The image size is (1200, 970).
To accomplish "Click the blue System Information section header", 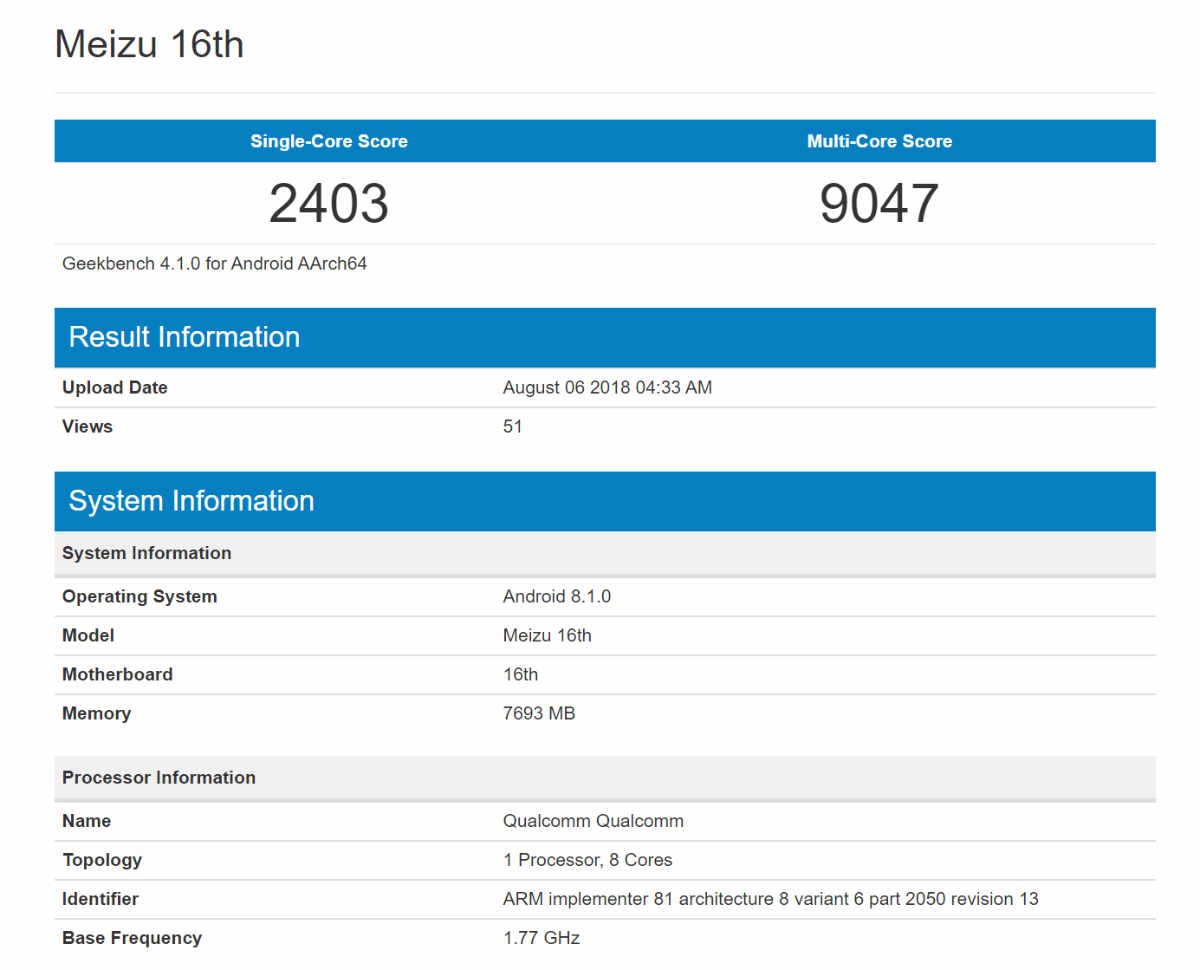I will [x=605, y=501].
